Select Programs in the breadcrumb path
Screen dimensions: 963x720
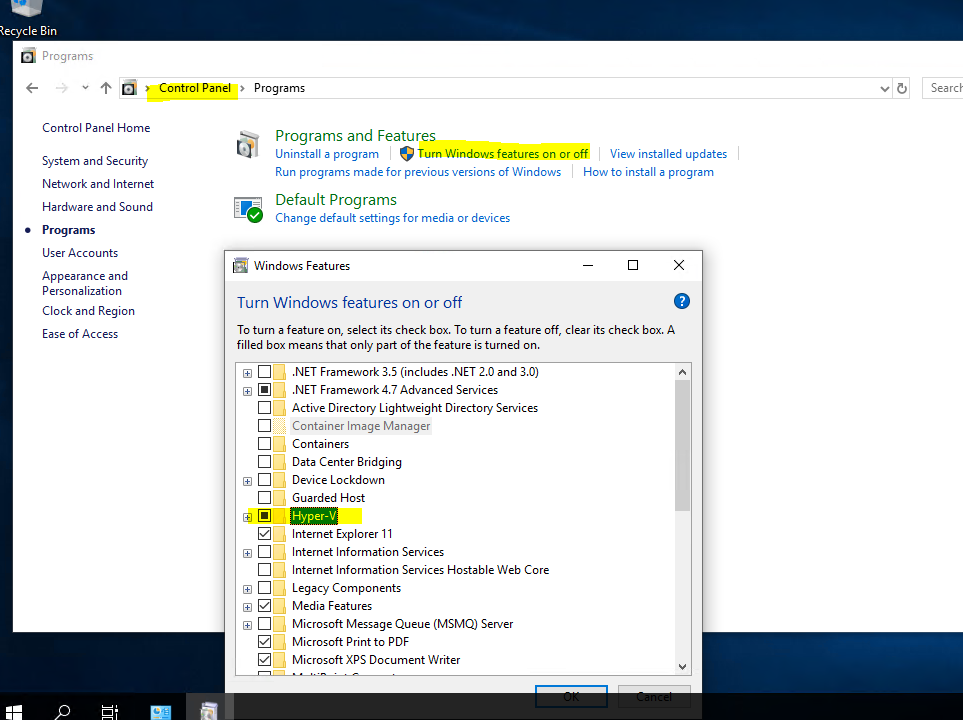click(x=279, y=88)
